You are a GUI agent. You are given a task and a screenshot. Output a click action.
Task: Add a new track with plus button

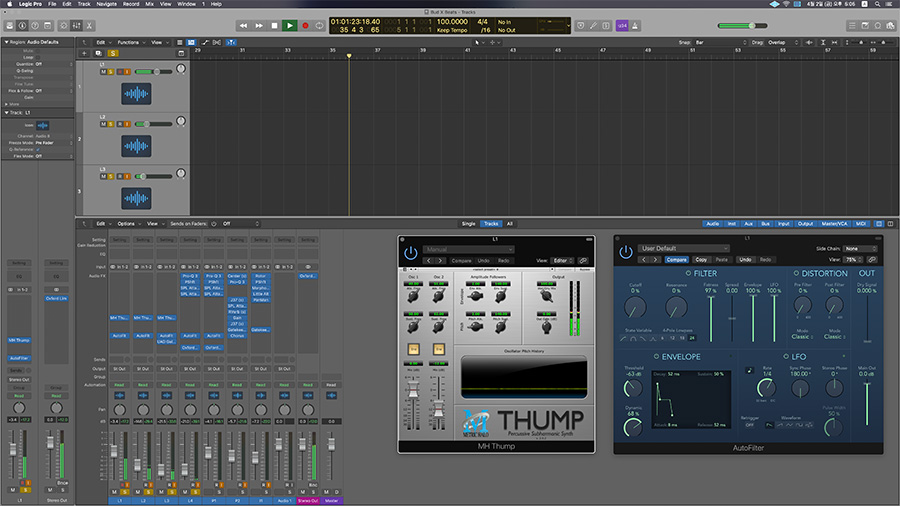tap(84, 53)
